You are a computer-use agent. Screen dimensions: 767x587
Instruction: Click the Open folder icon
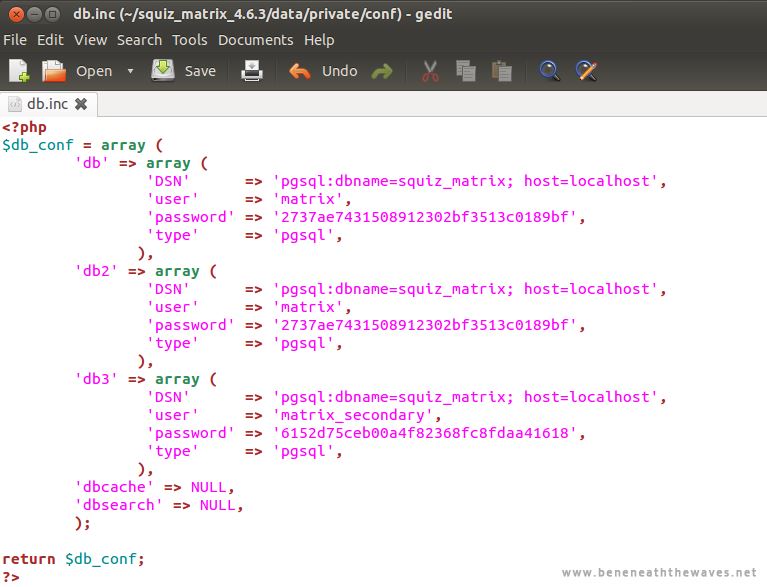[53, 71]
